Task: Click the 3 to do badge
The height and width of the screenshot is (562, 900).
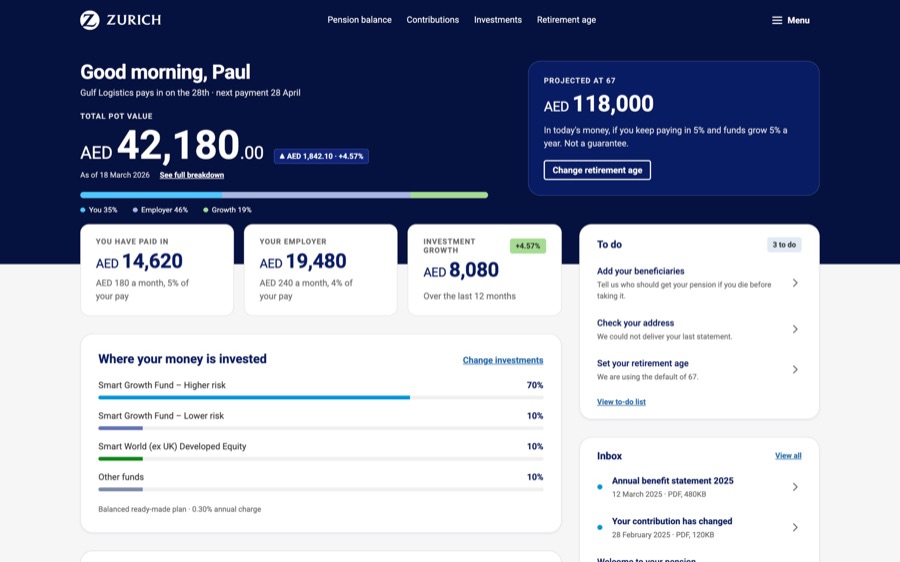Action: (x=784, y=245)
